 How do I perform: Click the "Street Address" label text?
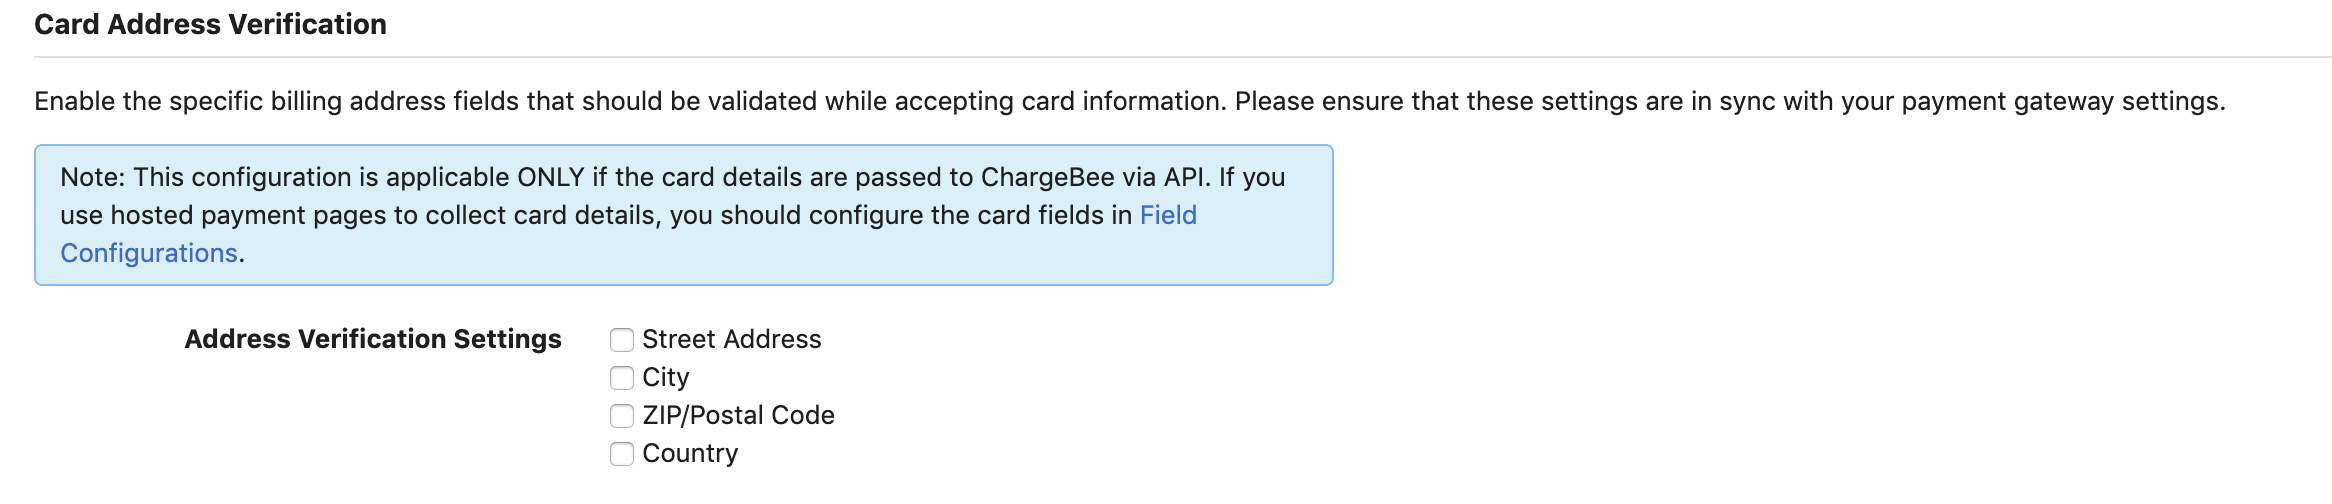click(731, 340)
